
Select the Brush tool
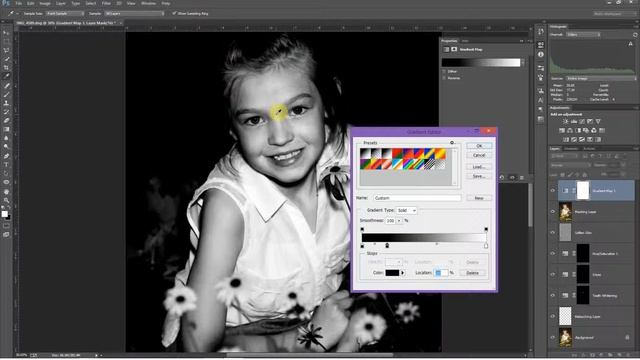coord(6,94)
